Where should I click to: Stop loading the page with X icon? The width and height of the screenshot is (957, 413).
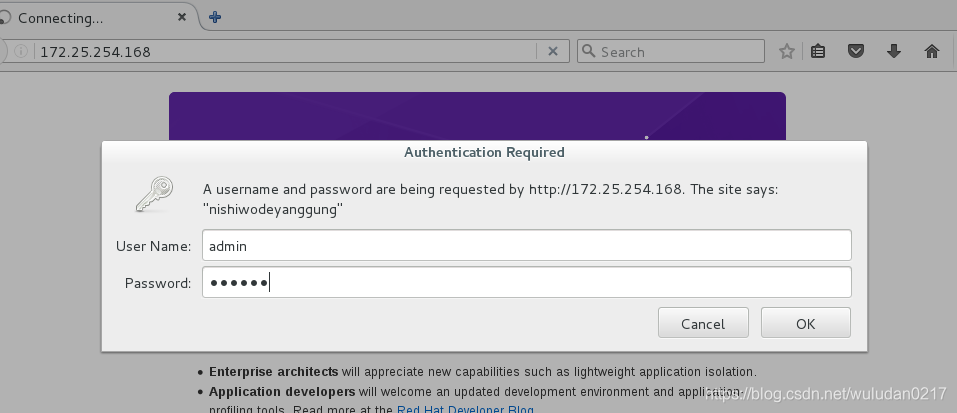553,52
